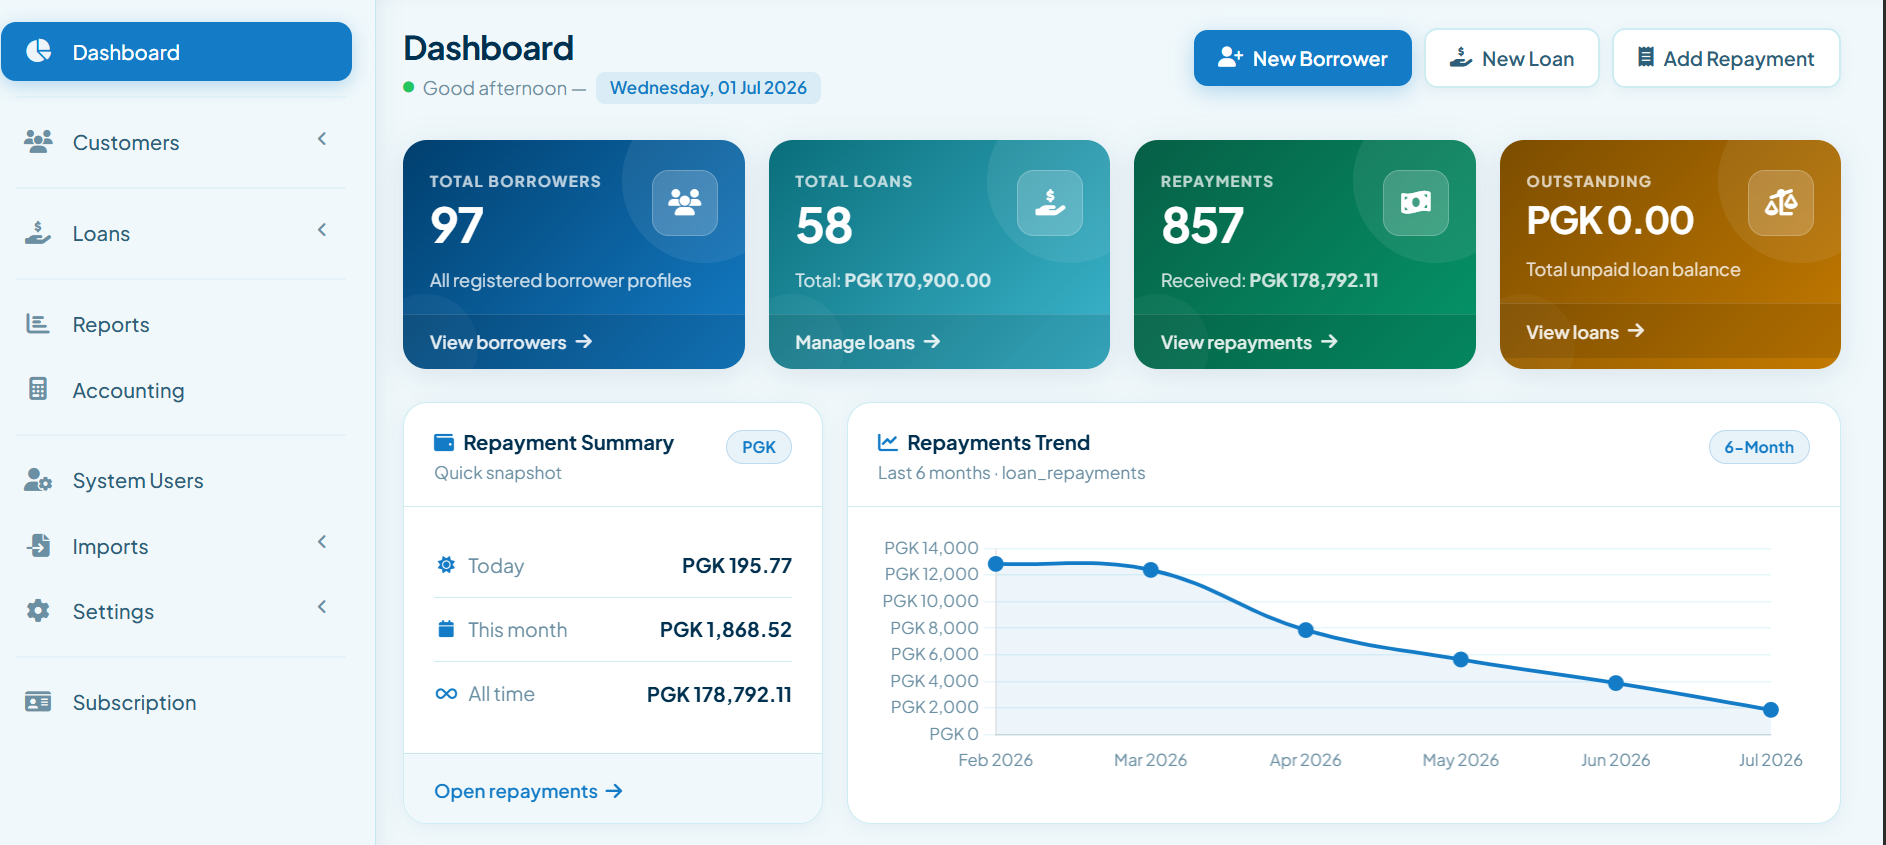Viewport: 1886px width, 845px height.
Task: Click the Customers people icon in sidebar
Action: tap(38, 142)
